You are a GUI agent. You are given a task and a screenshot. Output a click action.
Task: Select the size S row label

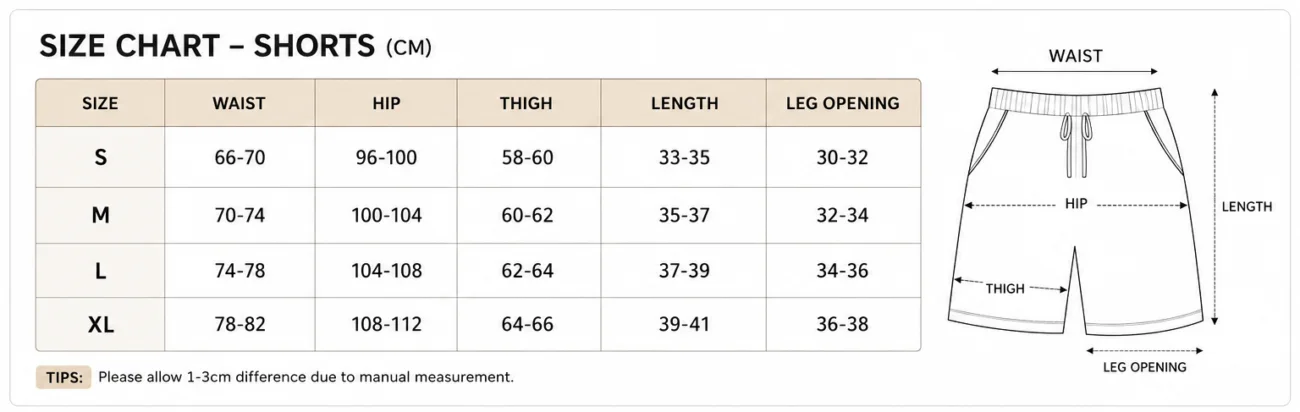100,157
